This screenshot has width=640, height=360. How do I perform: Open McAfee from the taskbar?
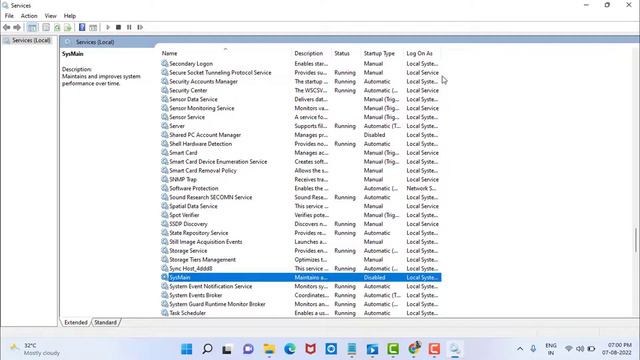(x=310, y=349)
